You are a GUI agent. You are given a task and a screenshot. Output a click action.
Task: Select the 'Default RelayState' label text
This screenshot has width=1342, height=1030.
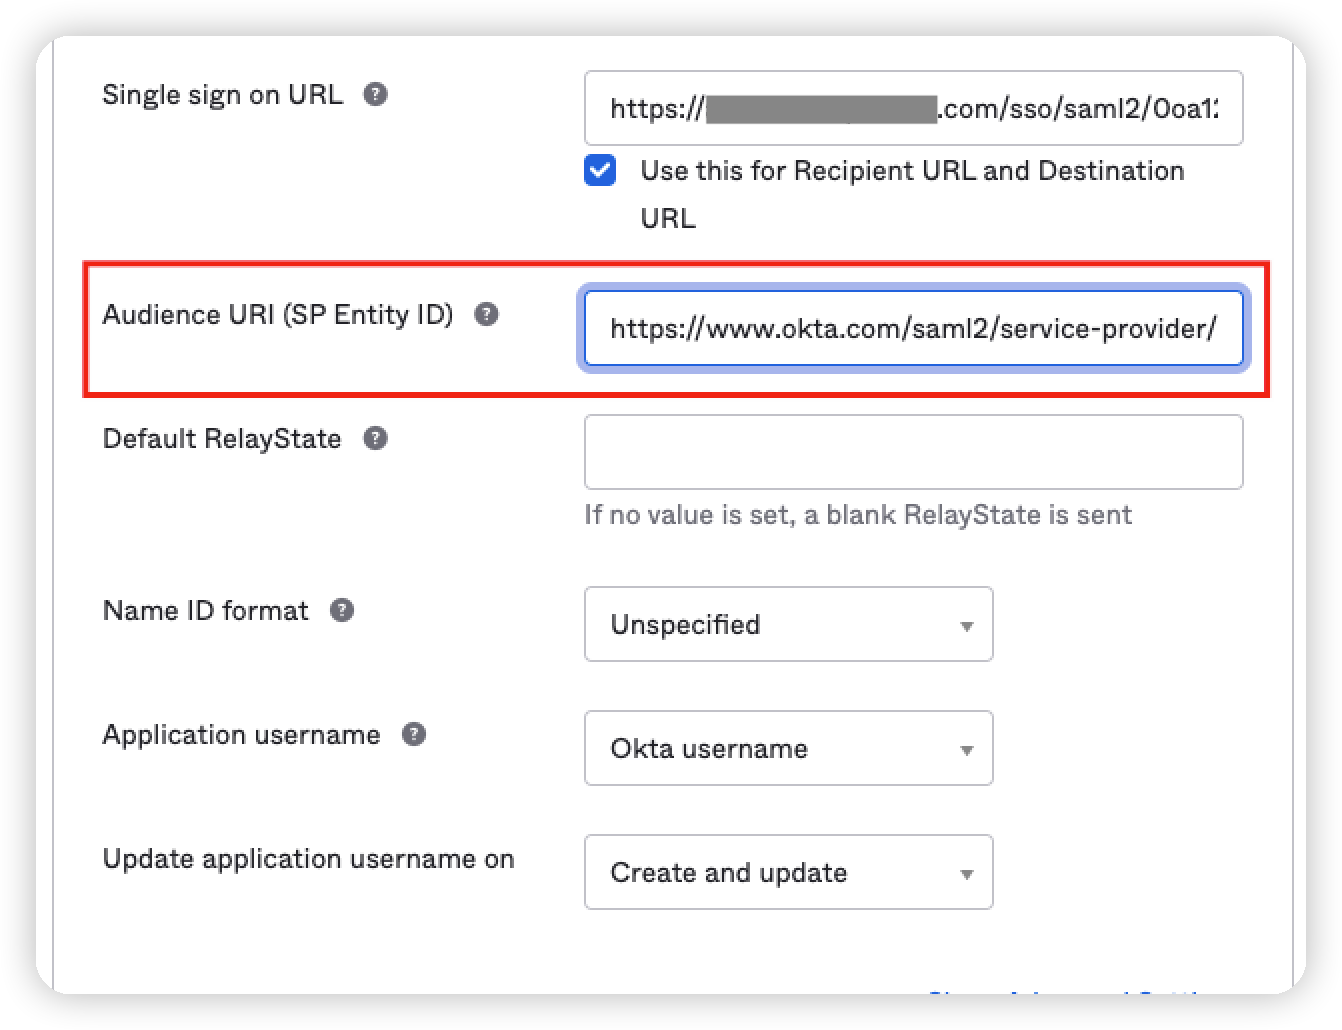pyautogui.click(x=222, y=439)
